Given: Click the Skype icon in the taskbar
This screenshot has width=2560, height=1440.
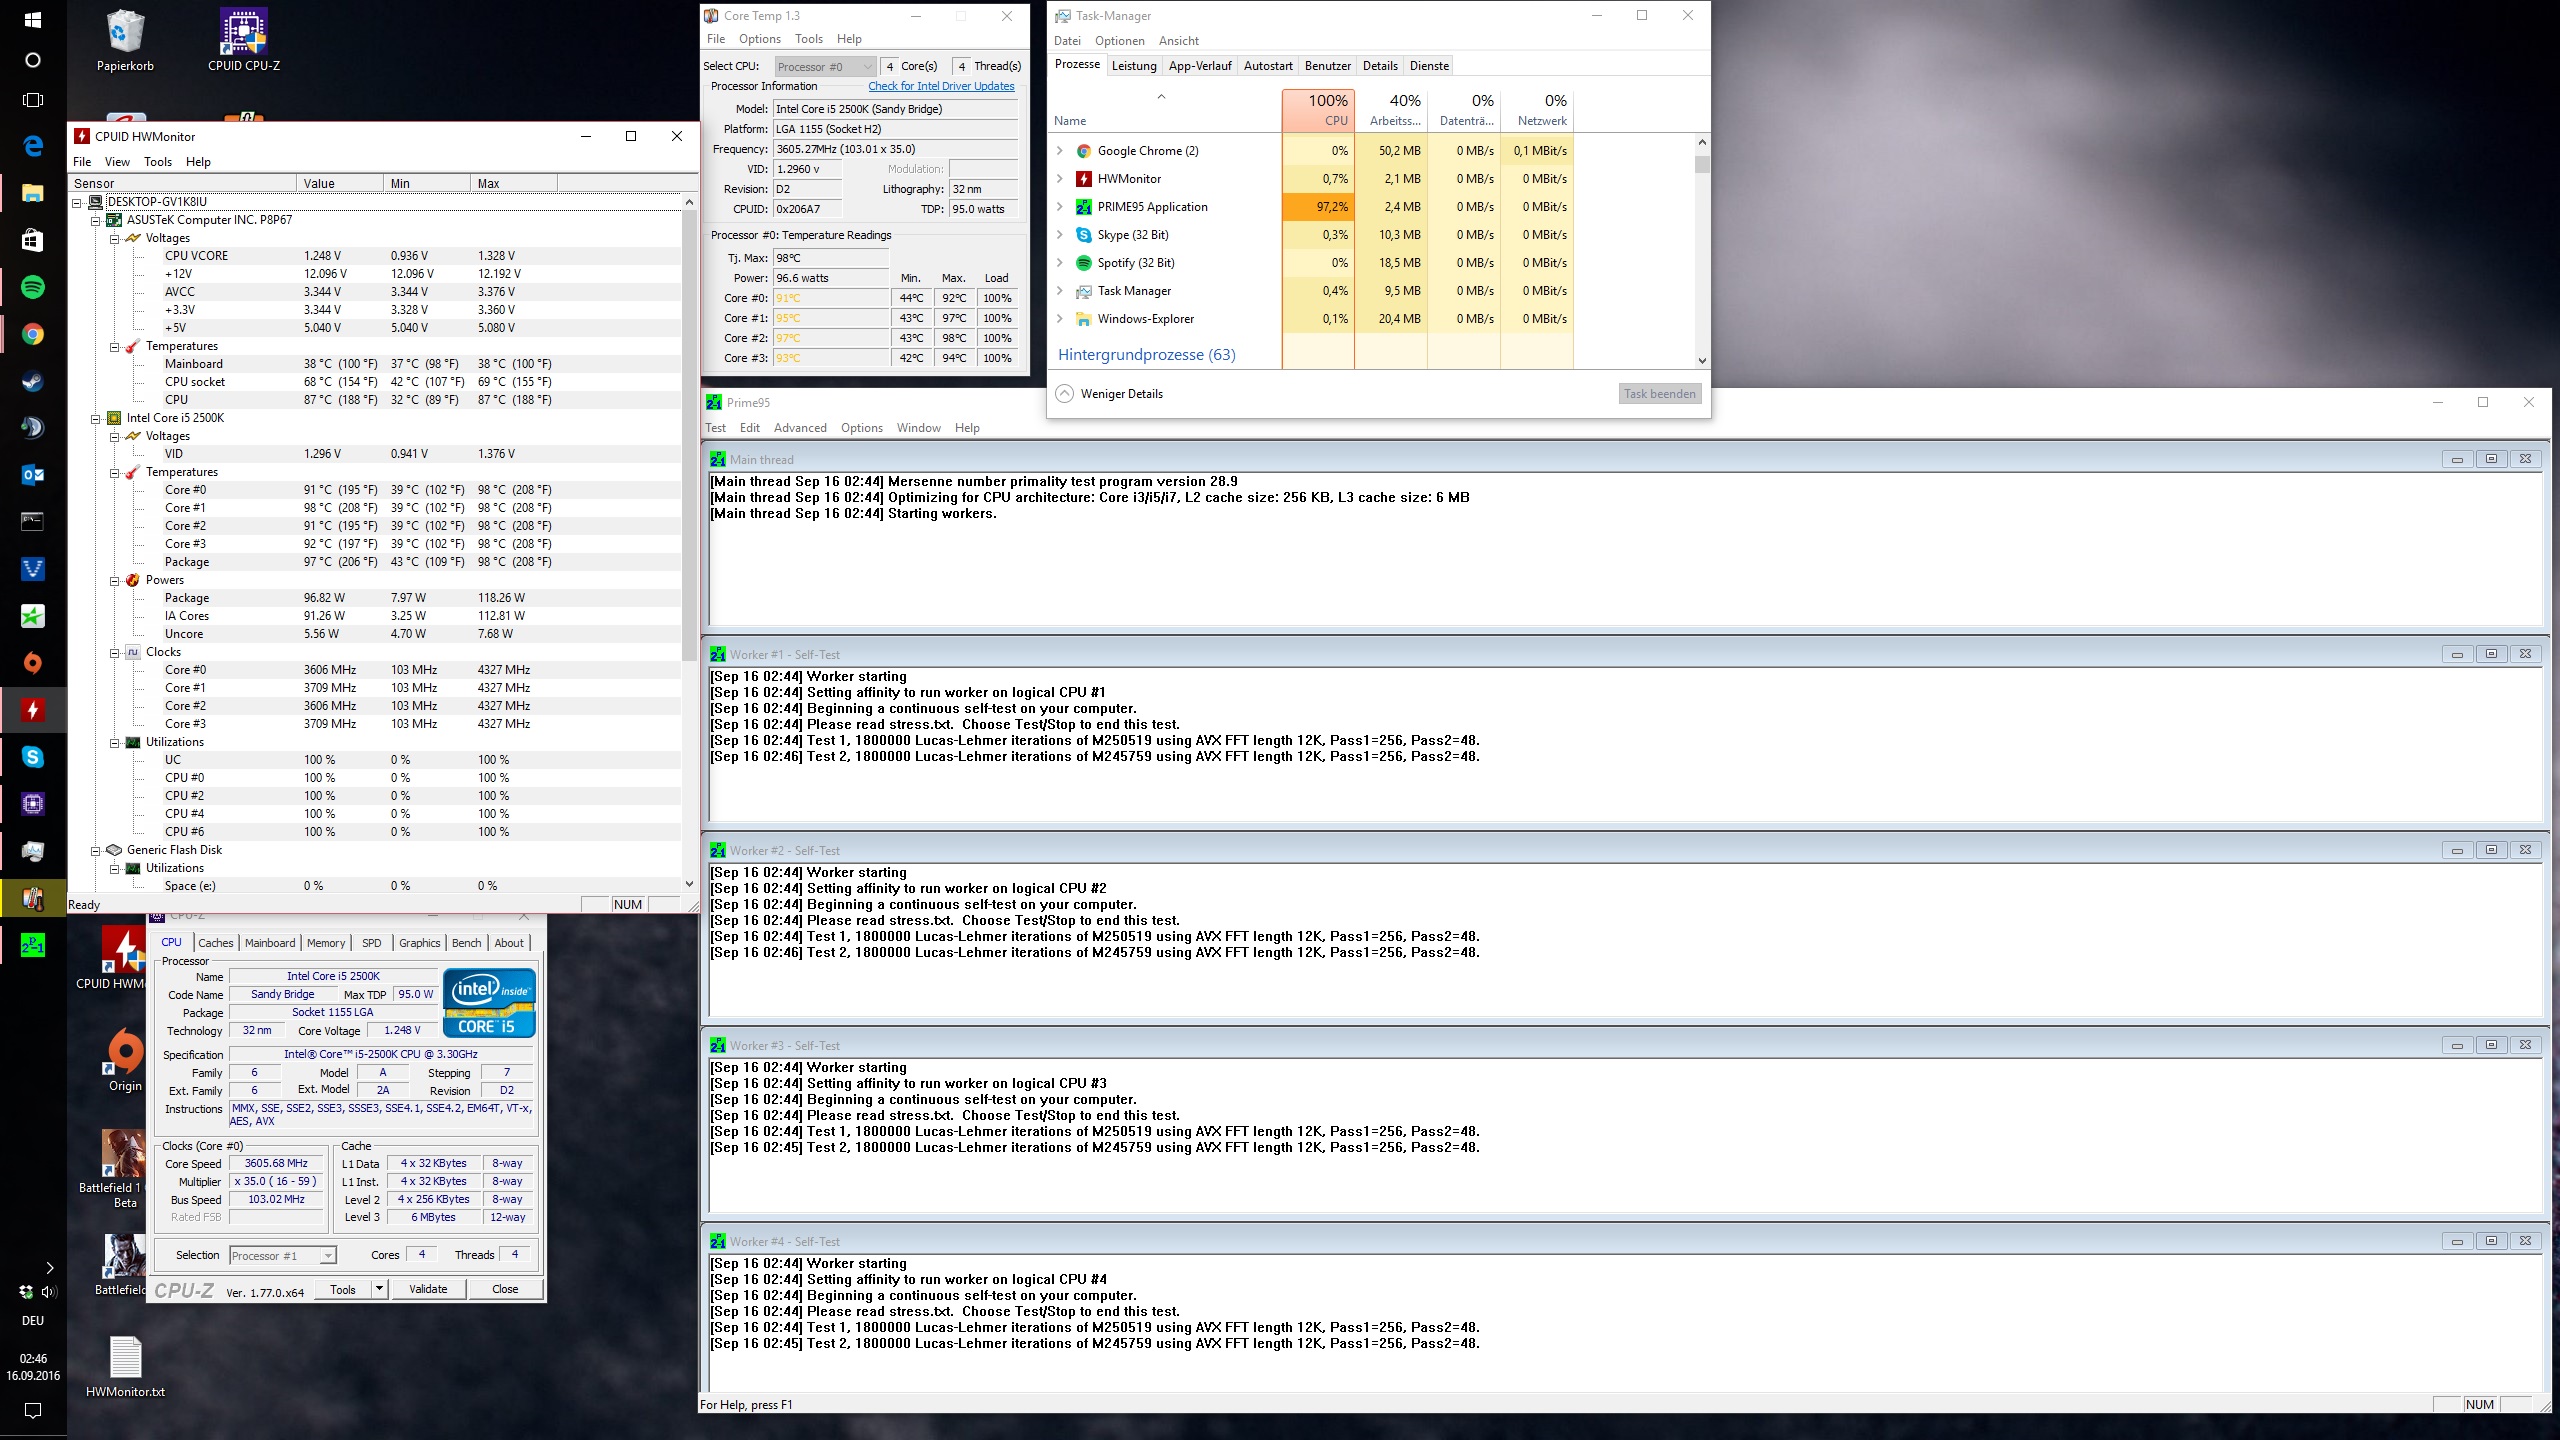Looking at the screenshot, I should tap(32, 757).
